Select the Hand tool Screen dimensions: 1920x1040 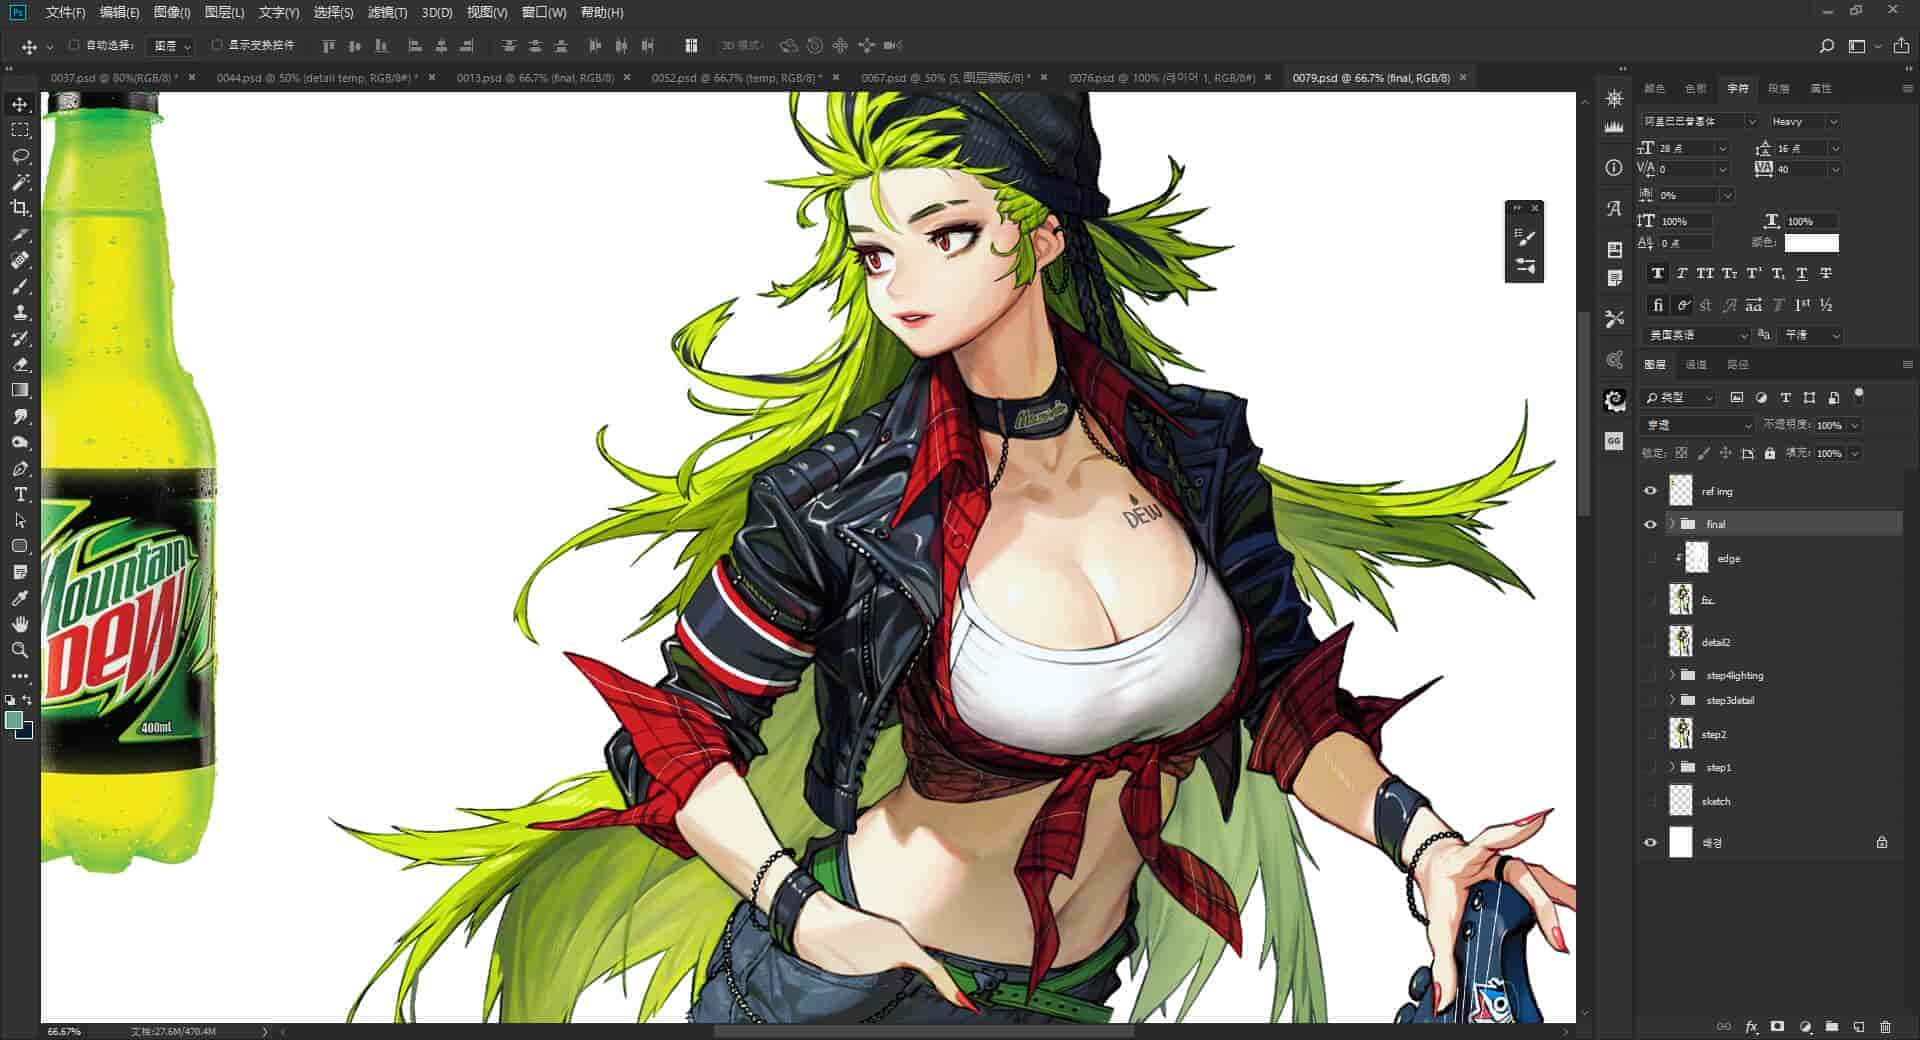tap(20, 624)
